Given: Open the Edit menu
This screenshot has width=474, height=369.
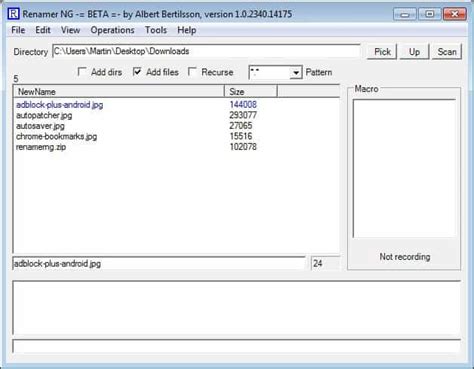Looking at the screenshot, I should (43, 30).
